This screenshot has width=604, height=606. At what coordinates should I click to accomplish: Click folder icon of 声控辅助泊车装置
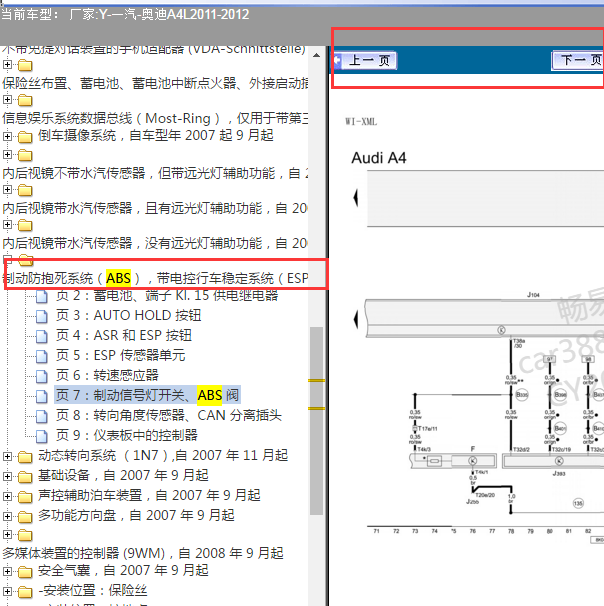point(25,497)
